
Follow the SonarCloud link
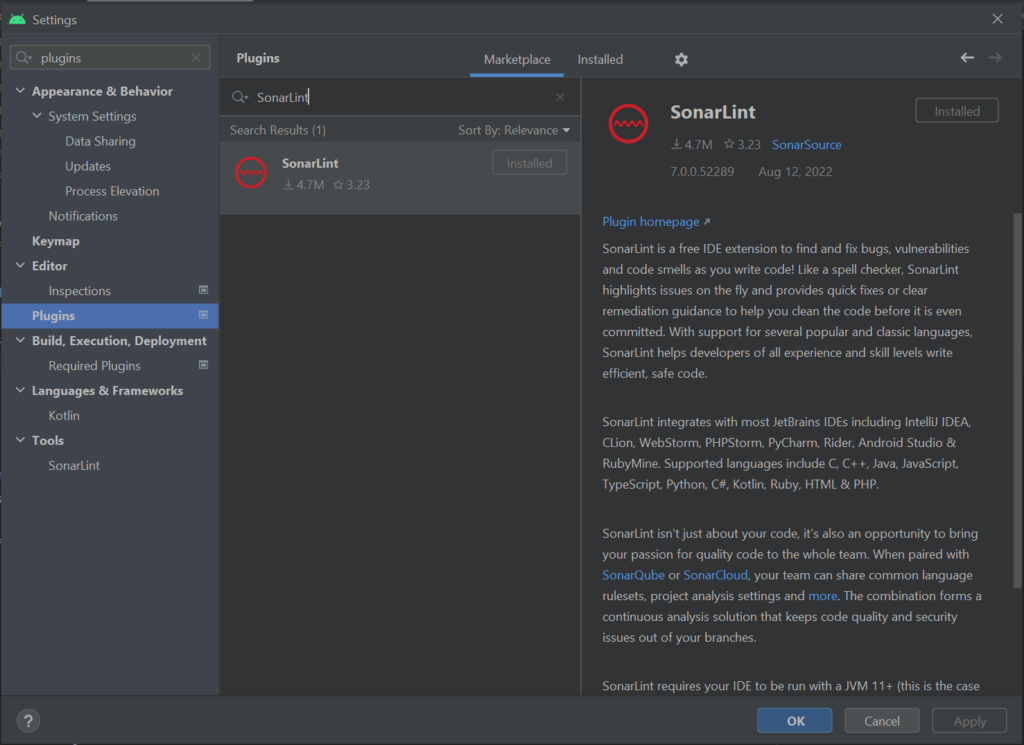(x=715, y=575)
